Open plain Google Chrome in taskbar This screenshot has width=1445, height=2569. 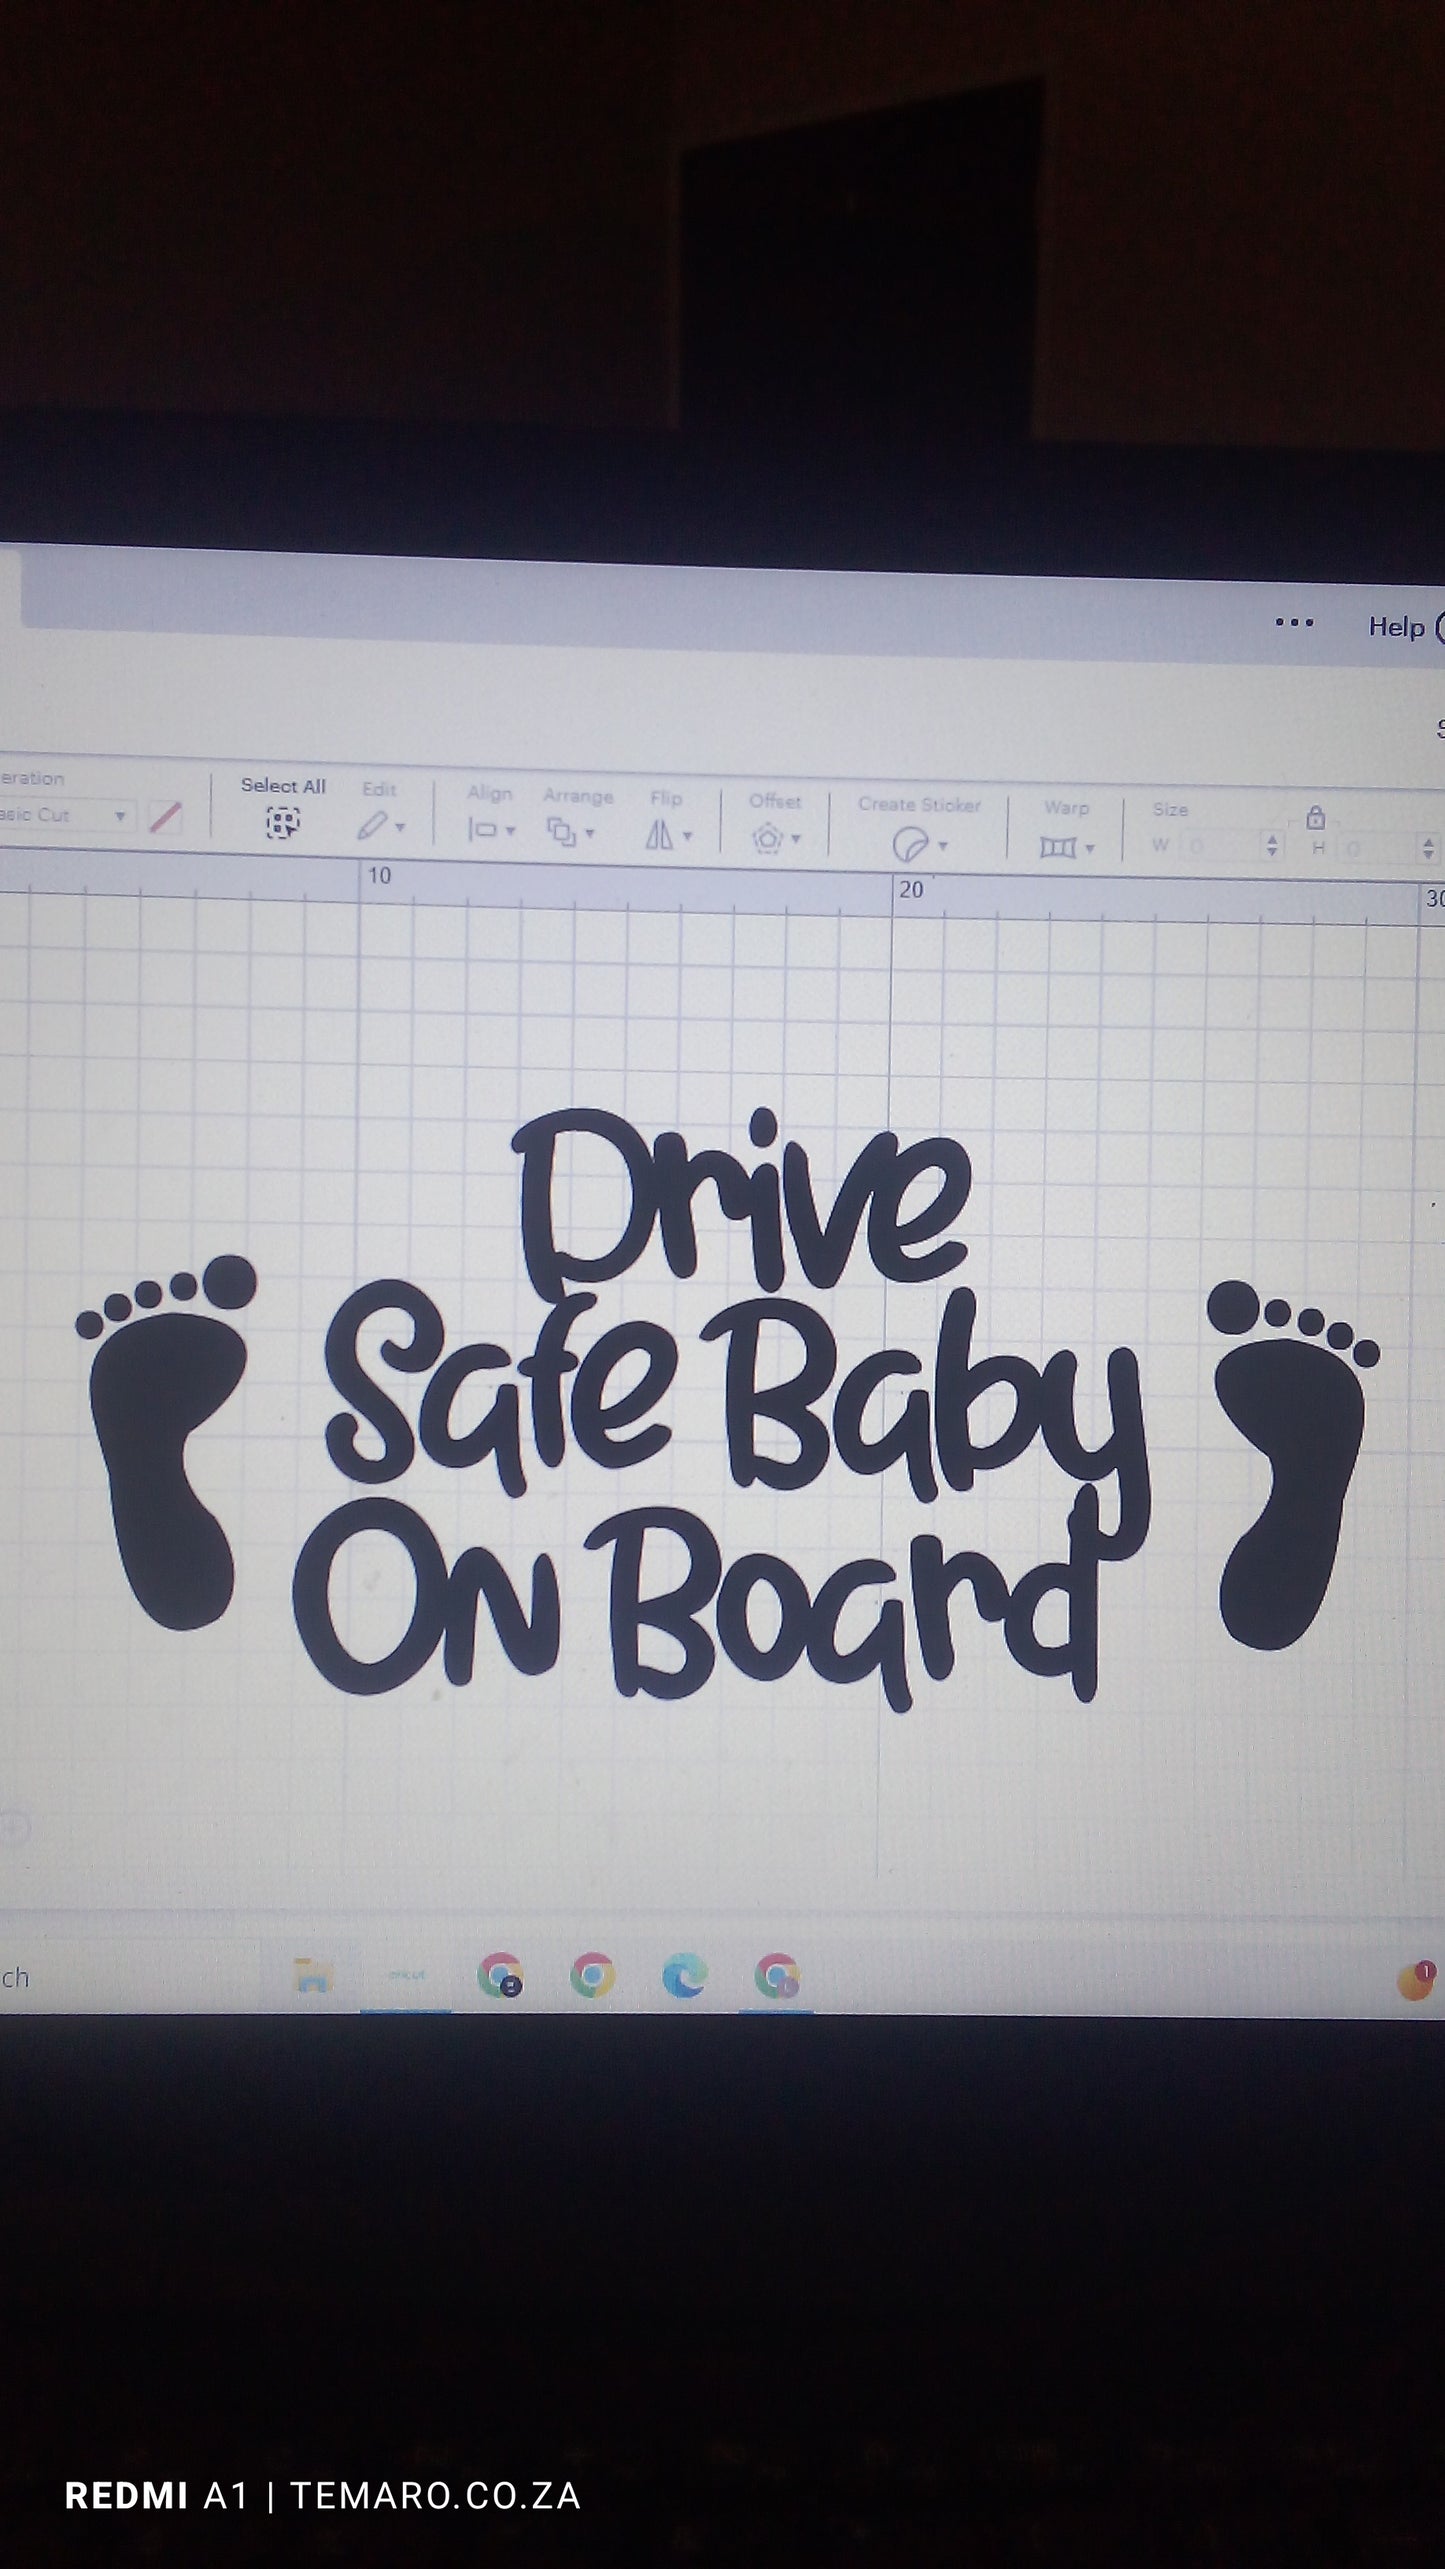(592, 1975)
